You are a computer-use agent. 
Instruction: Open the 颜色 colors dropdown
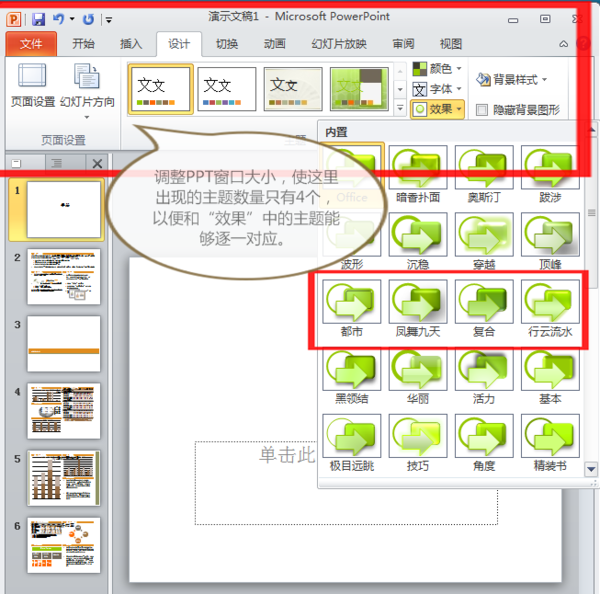click(x=437, y=69)
